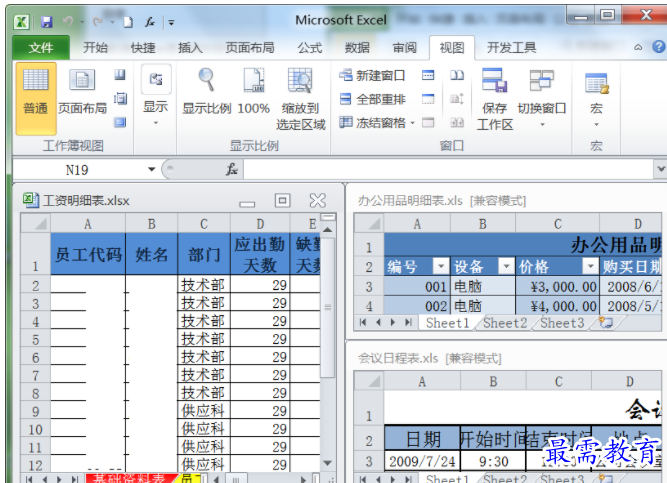Open Excel Help question mark icon
Screen dimensions: 667x483
coord(658,47)
